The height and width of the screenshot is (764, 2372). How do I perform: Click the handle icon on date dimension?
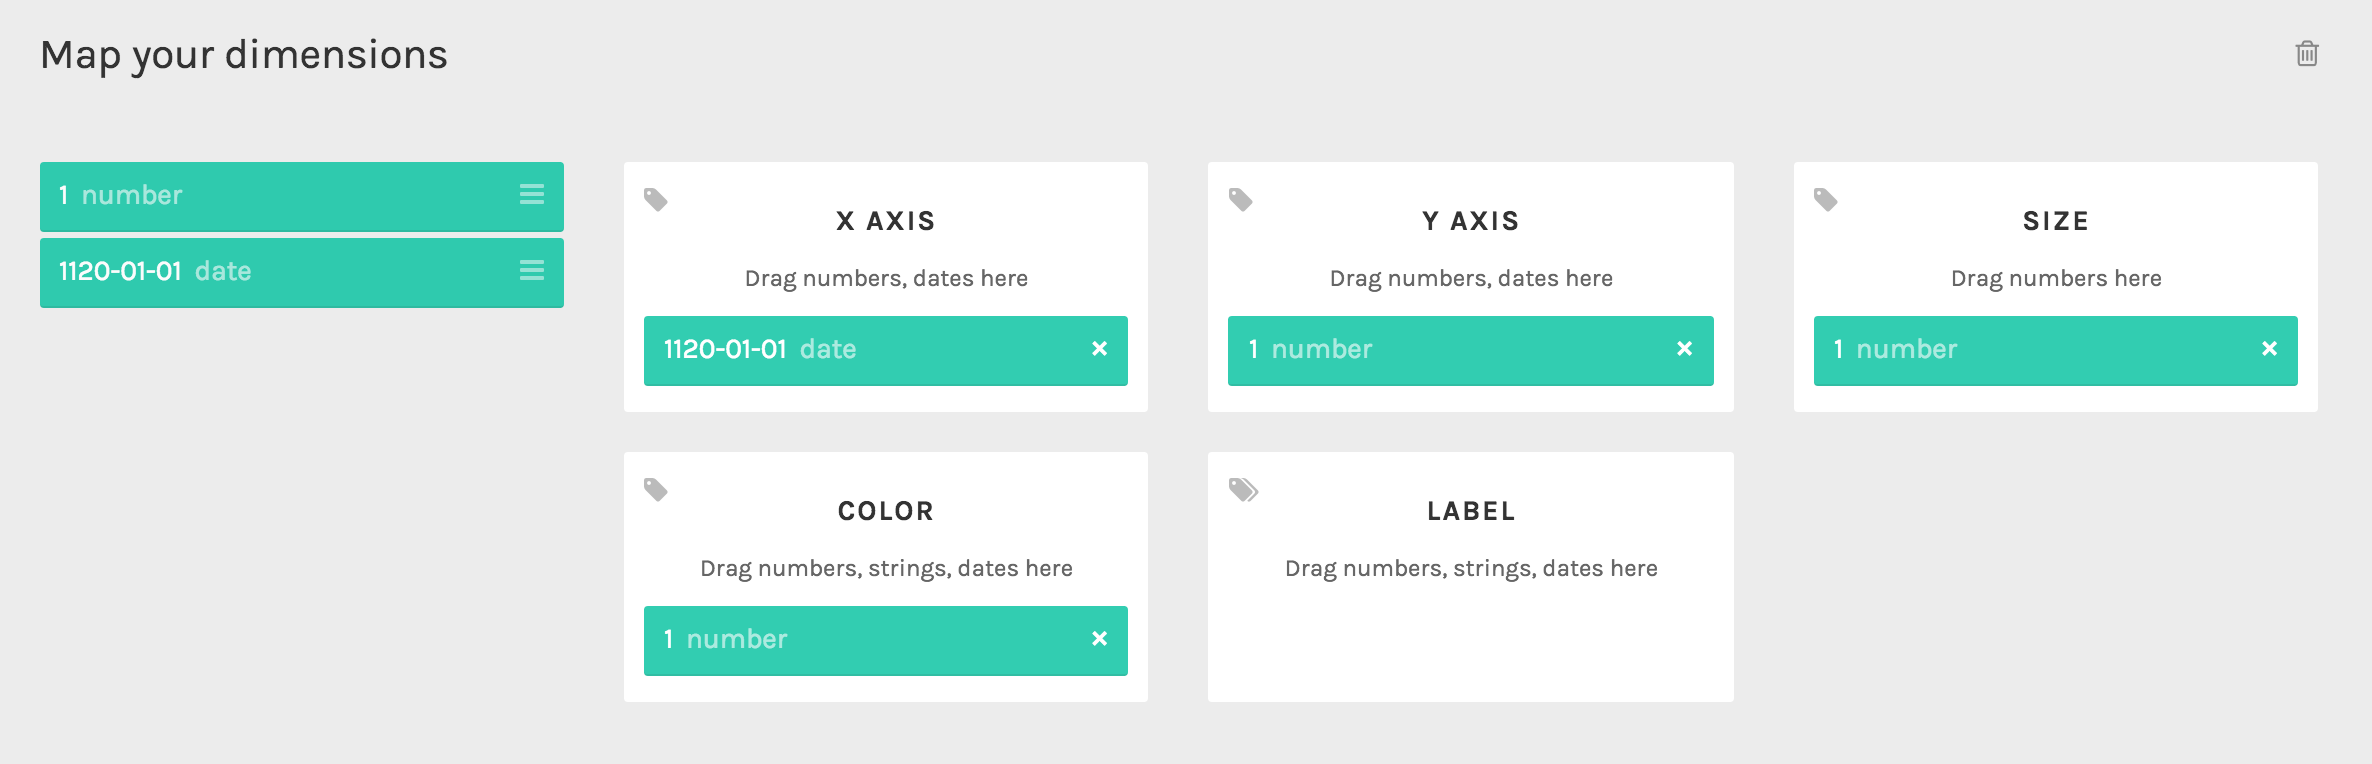(532, 271)
